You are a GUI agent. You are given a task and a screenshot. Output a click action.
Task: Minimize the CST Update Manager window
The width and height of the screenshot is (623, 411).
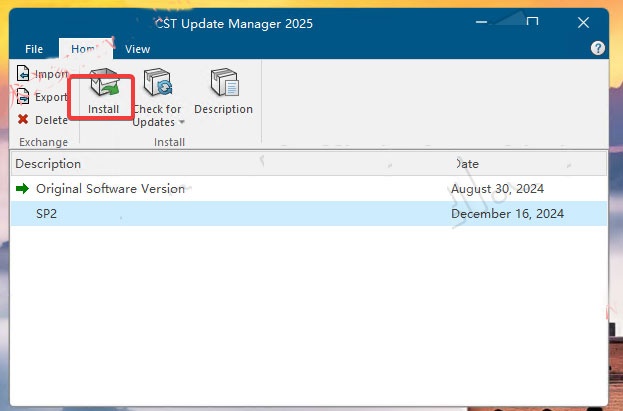[x=482, y=22]
